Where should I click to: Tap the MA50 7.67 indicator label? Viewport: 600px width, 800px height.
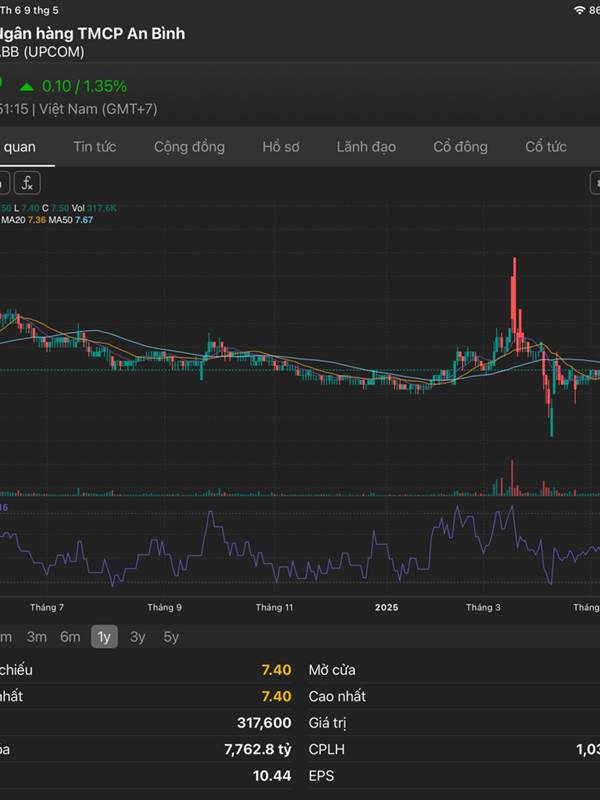click(70, 220)
